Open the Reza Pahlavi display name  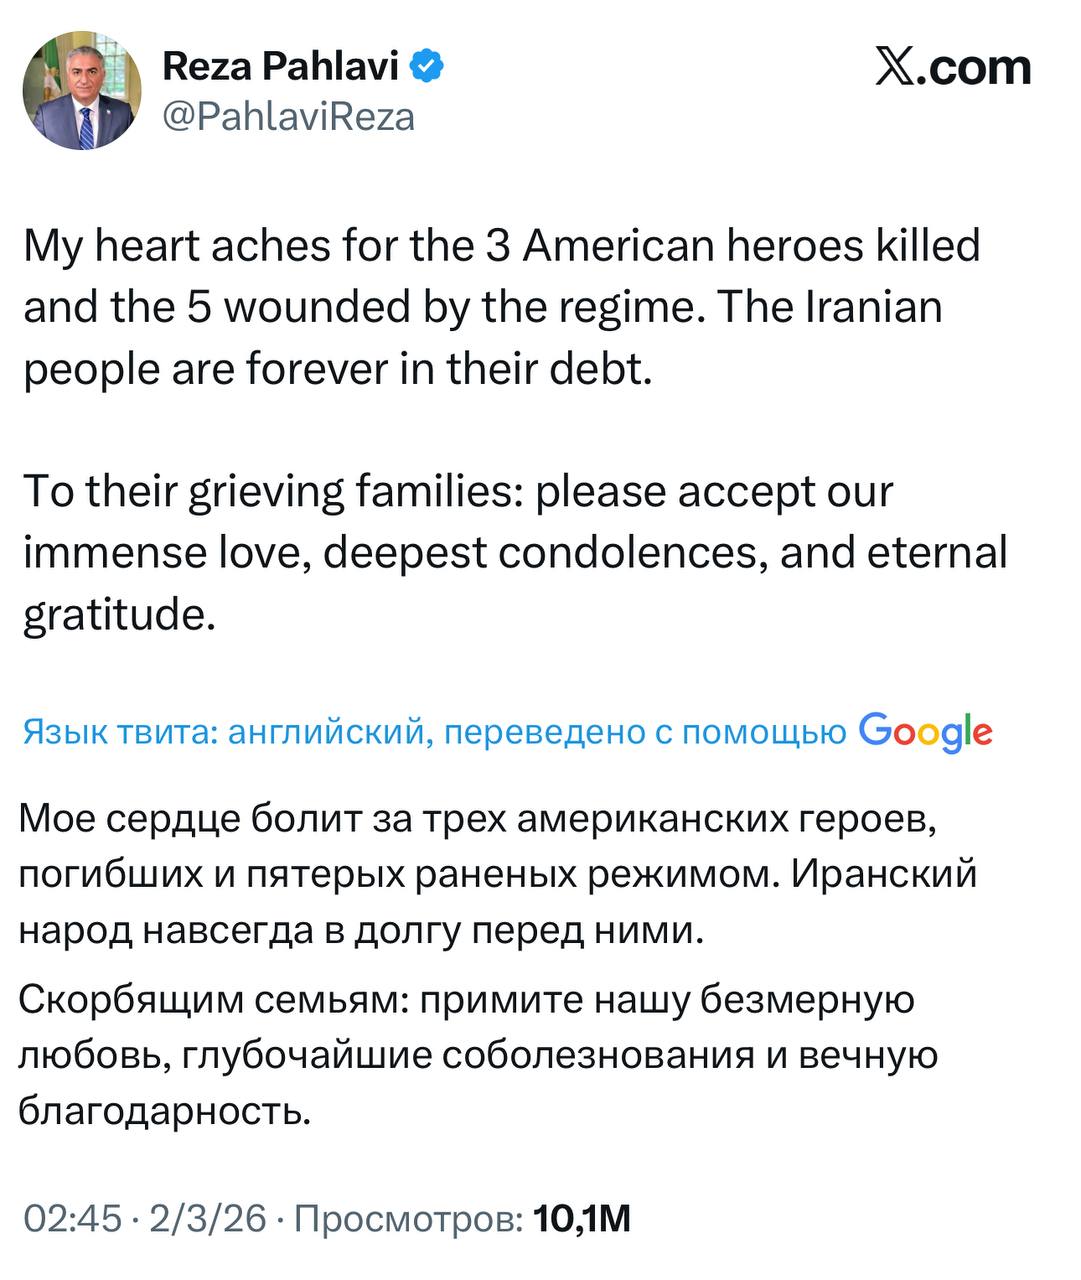click(280, 67)
